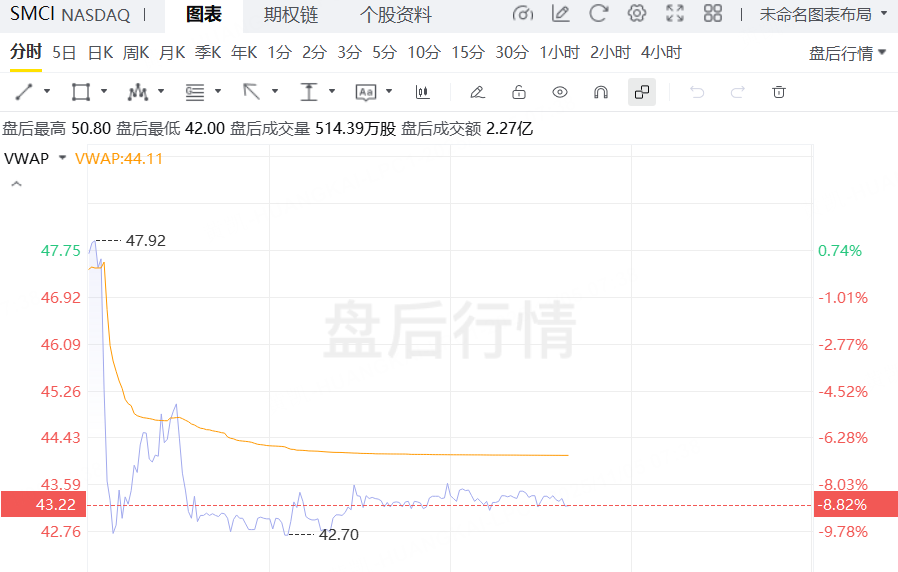Open the 盘后行情 session dropdown

[847, 53]
